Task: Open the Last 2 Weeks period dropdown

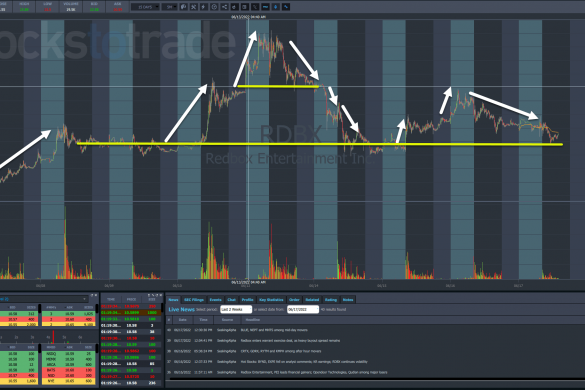Action: point(236,309)
